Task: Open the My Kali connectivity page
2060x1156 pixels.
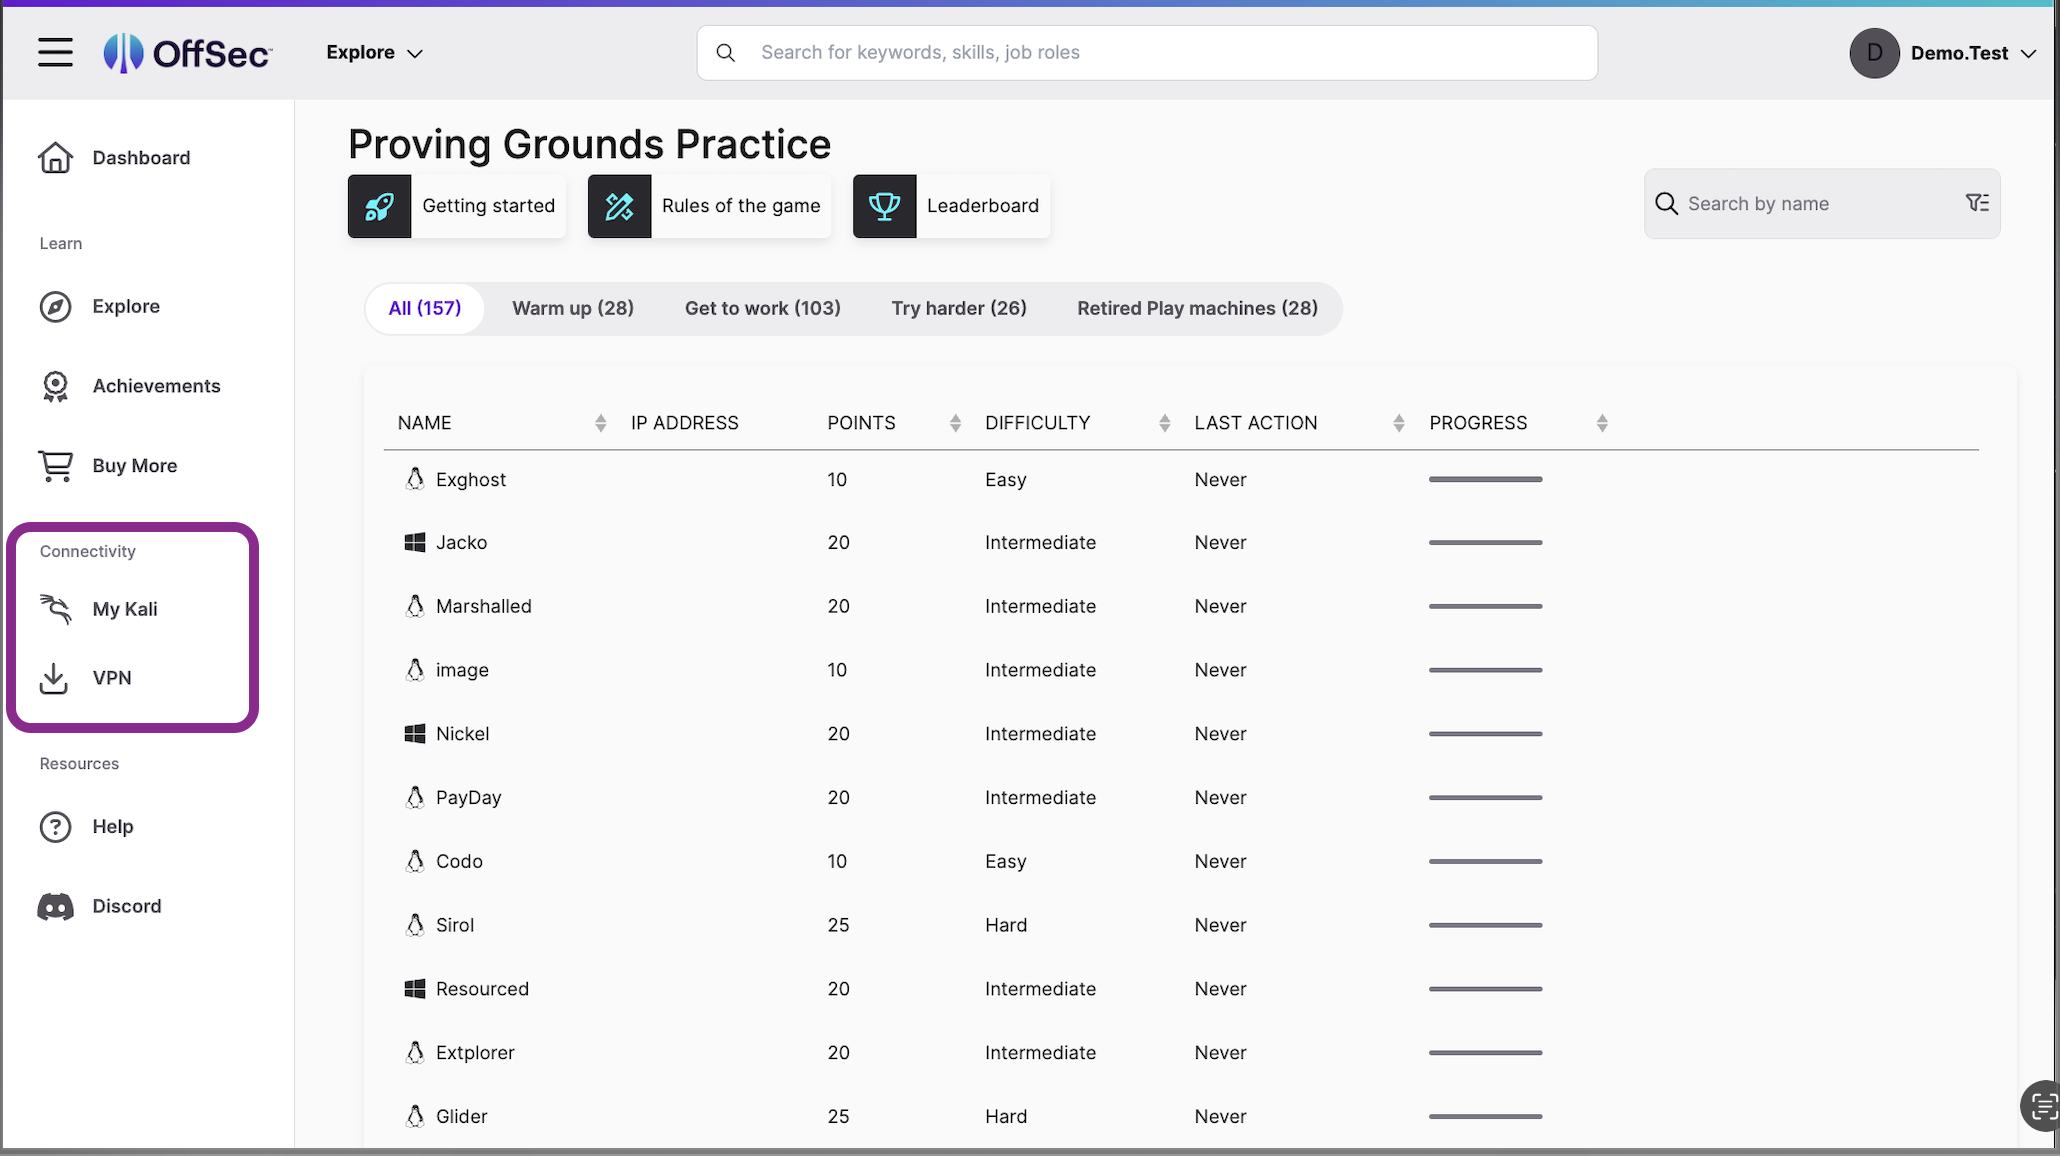Action: (x=124, y=609)
